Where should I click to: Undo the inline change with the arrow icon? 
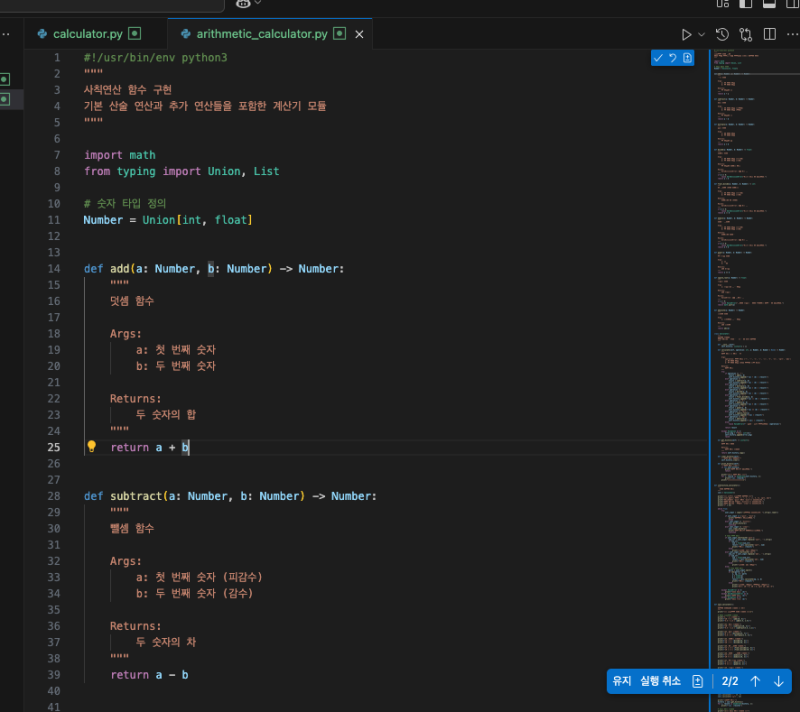coord(673,58)
